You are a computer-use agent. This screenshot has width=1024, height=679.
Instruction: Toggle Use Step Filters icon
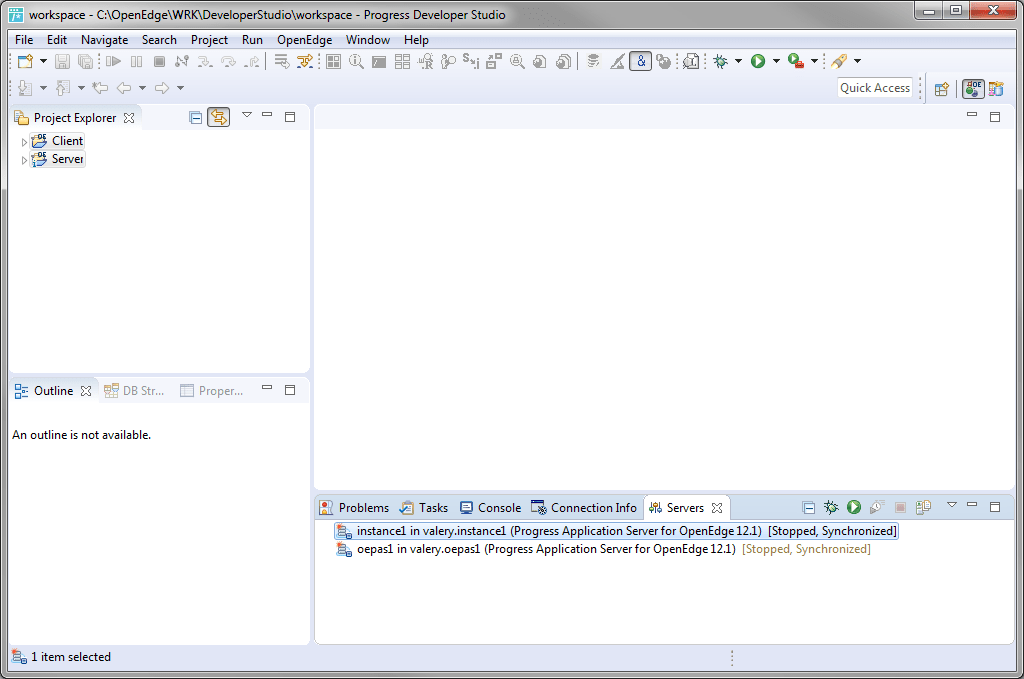(x=304, y=61)
